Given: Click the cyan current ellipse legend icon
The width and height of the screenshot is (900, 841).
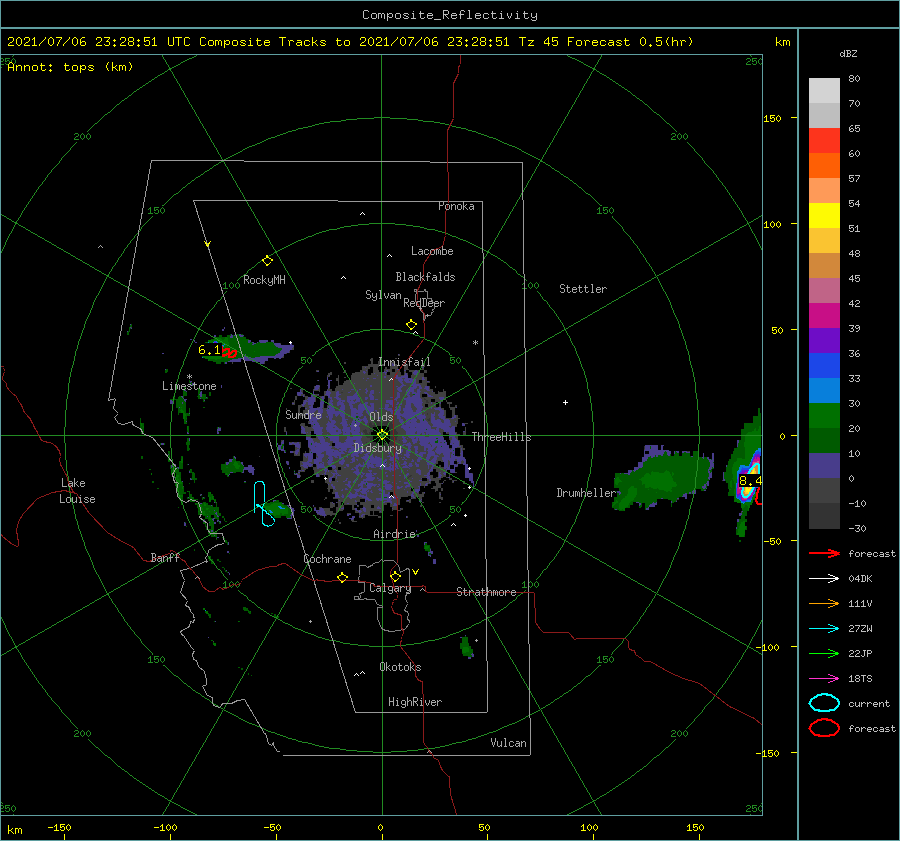Looking at the screenshot, I should (x=824, y=703).
